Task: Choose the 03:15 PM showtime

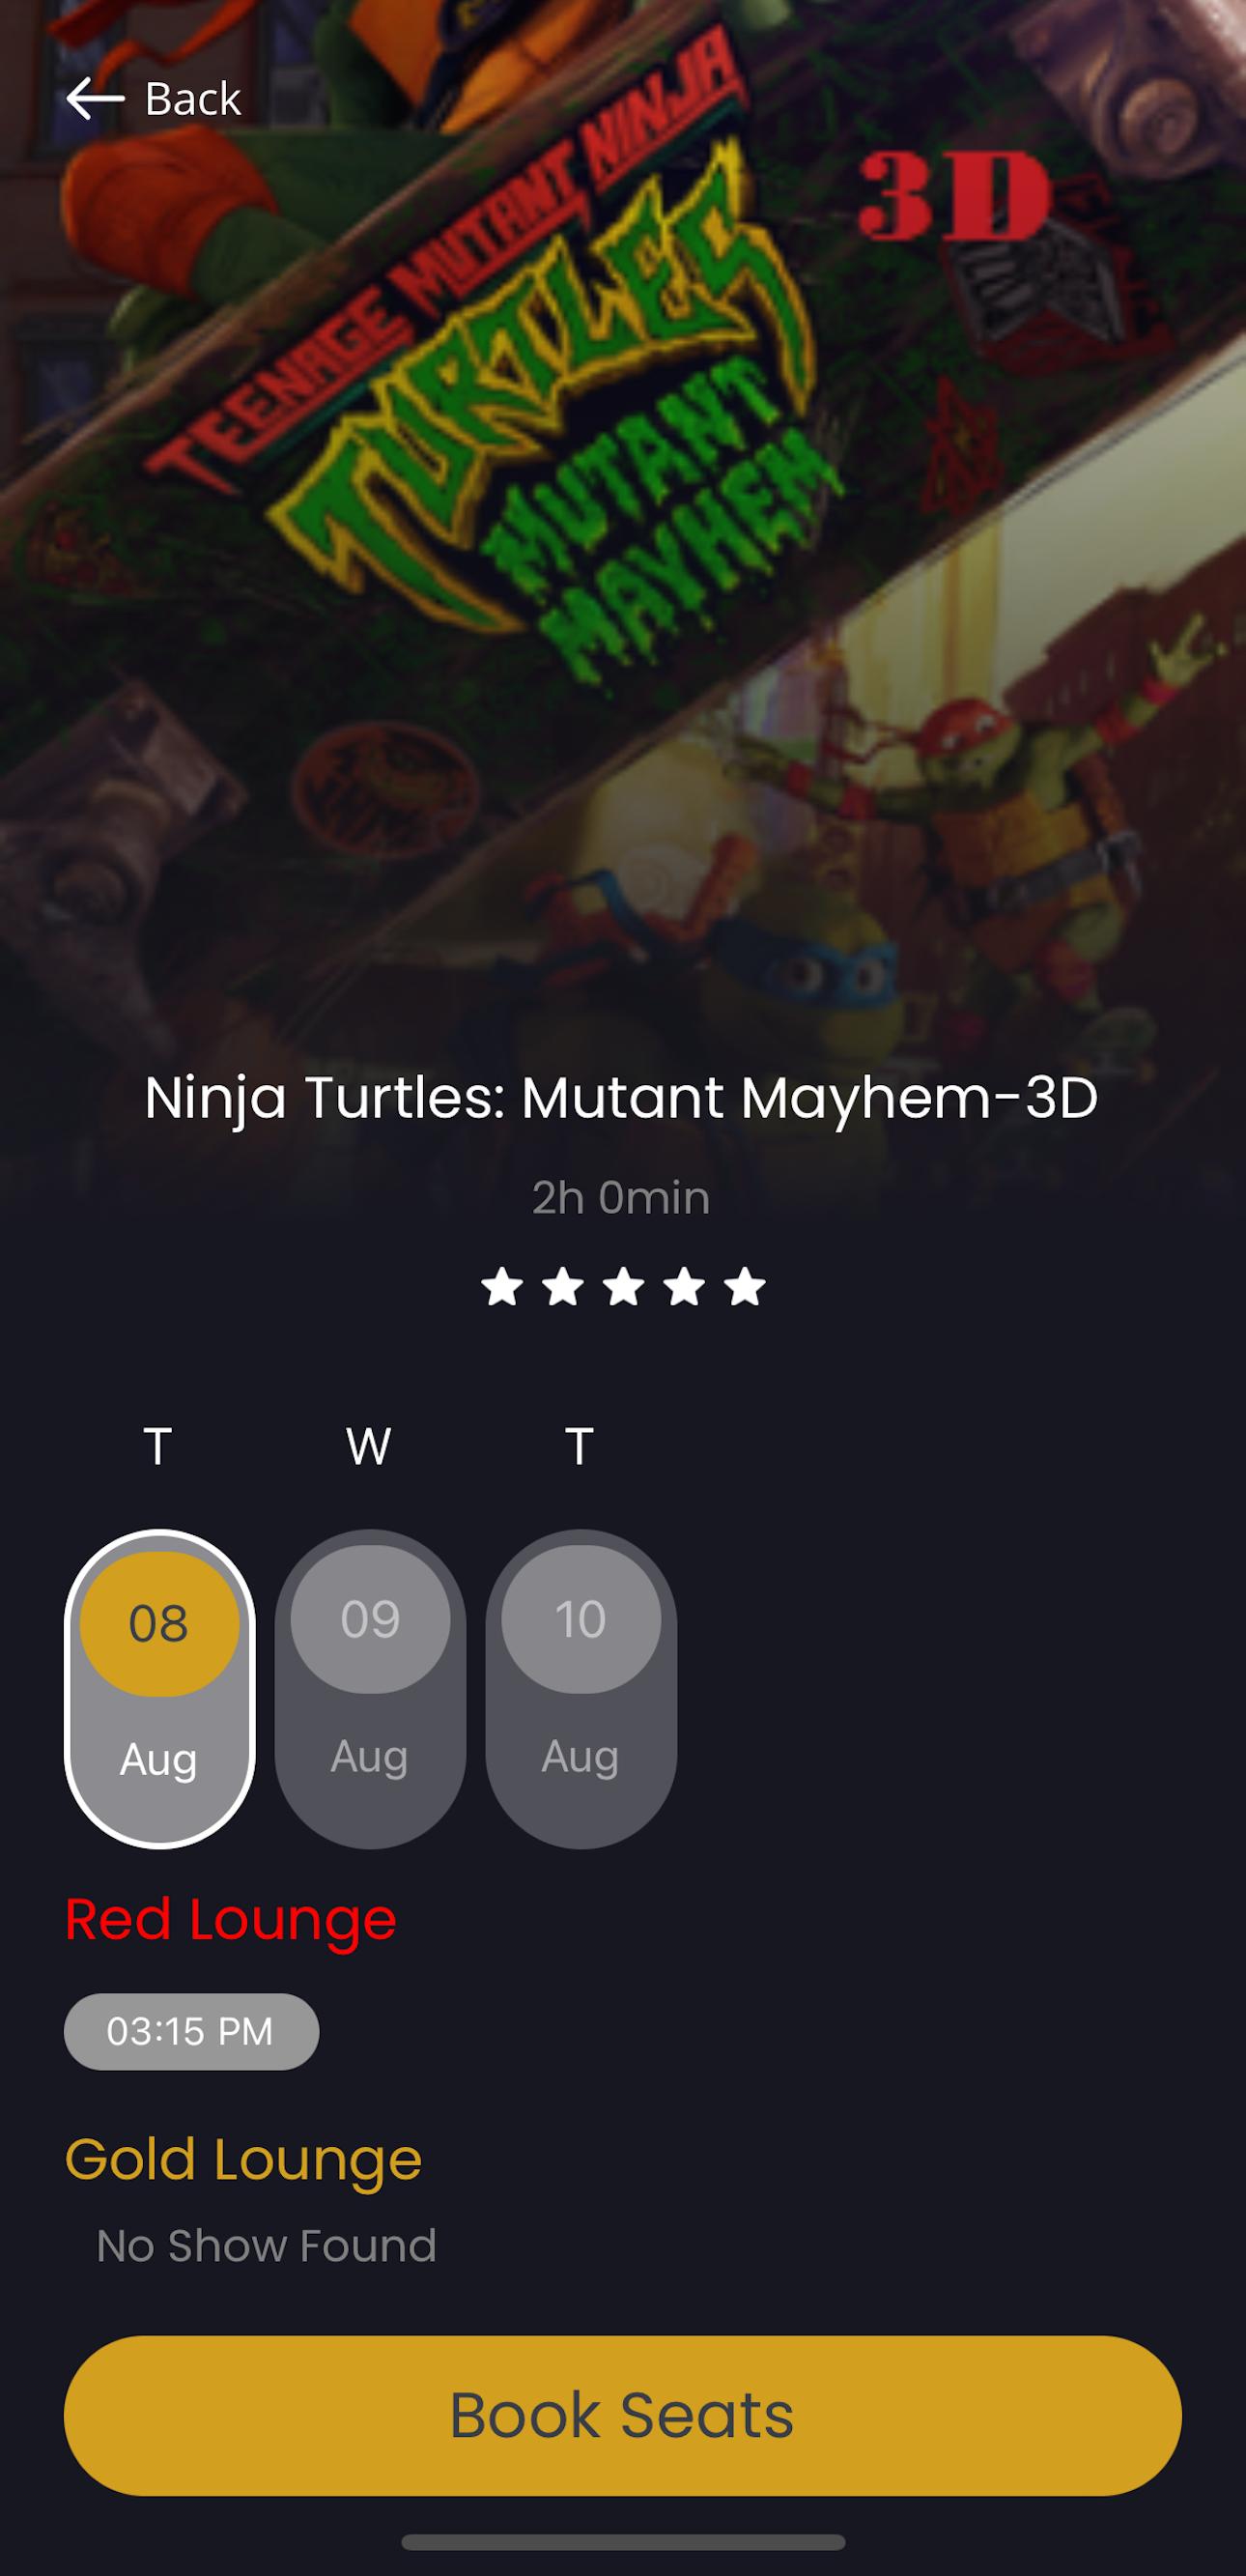Action: click(191, 2031)
